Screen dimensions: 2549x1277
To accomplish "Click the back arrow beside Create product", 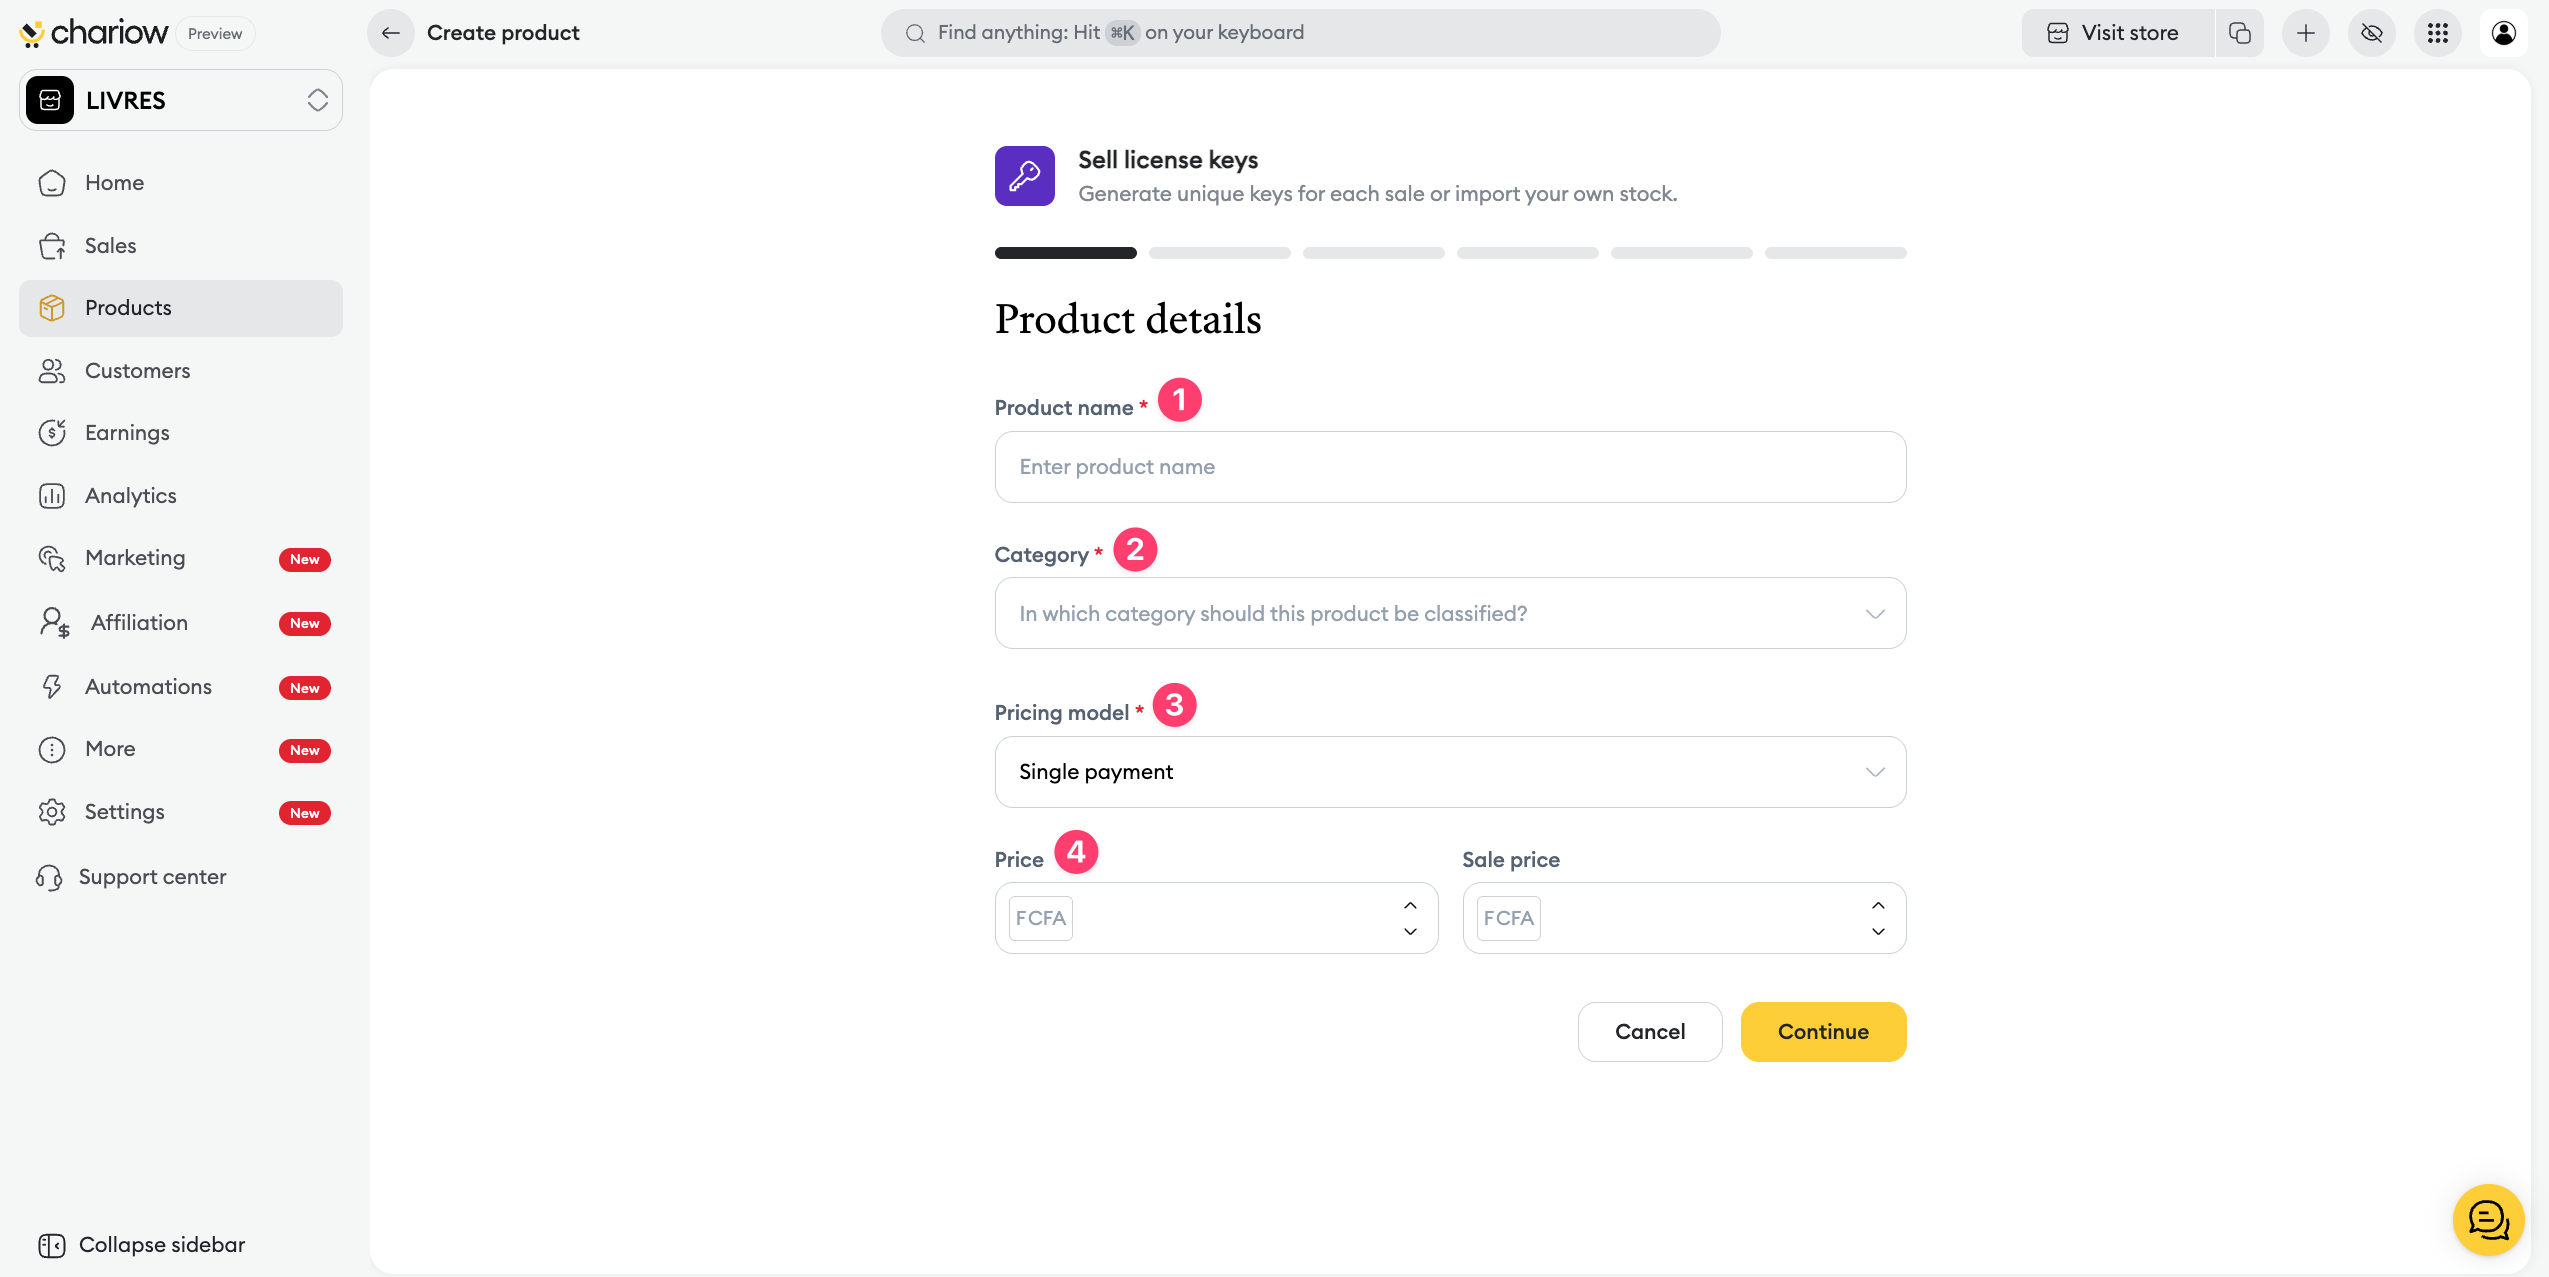I will pos(391,33).
